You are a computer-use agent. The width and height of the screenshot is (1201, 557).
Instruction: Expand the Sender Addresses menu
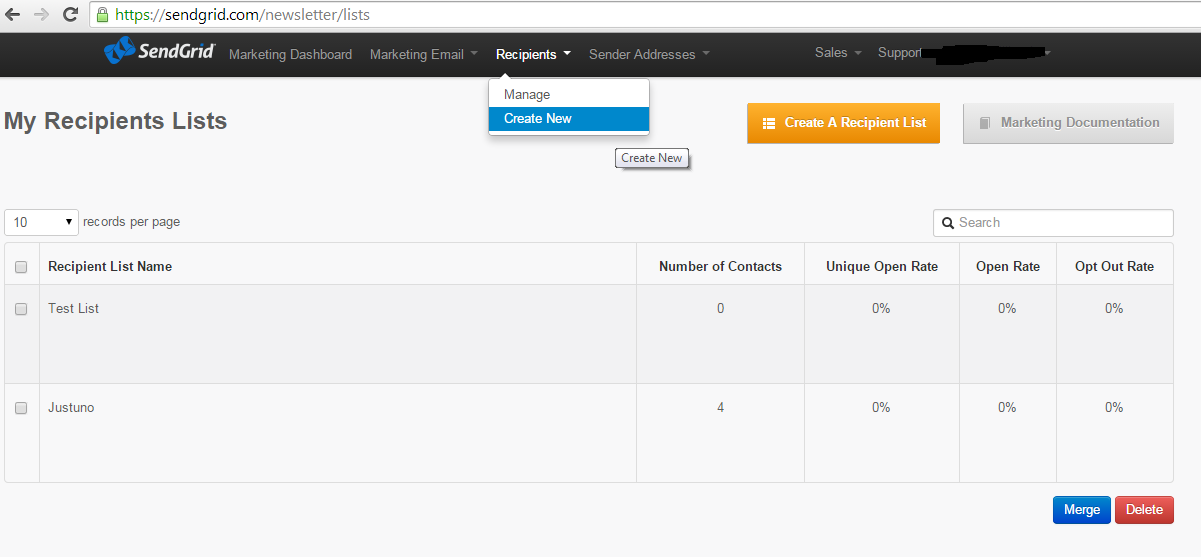click(x=649, y=54)
